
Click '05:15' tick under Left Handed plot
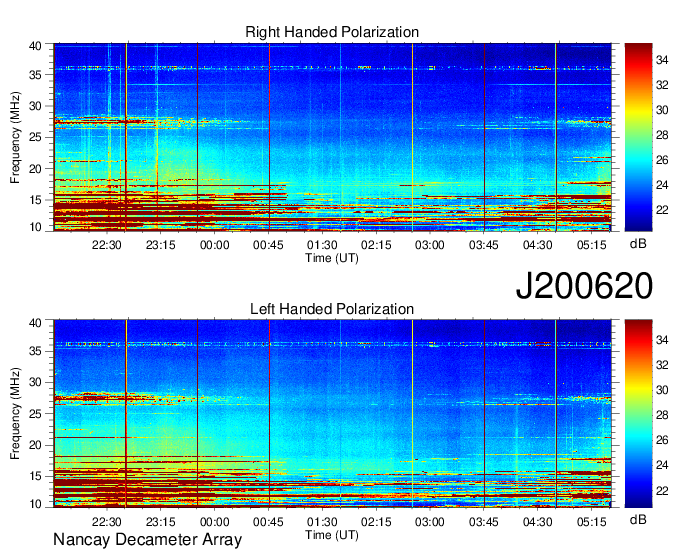point(592,522)
